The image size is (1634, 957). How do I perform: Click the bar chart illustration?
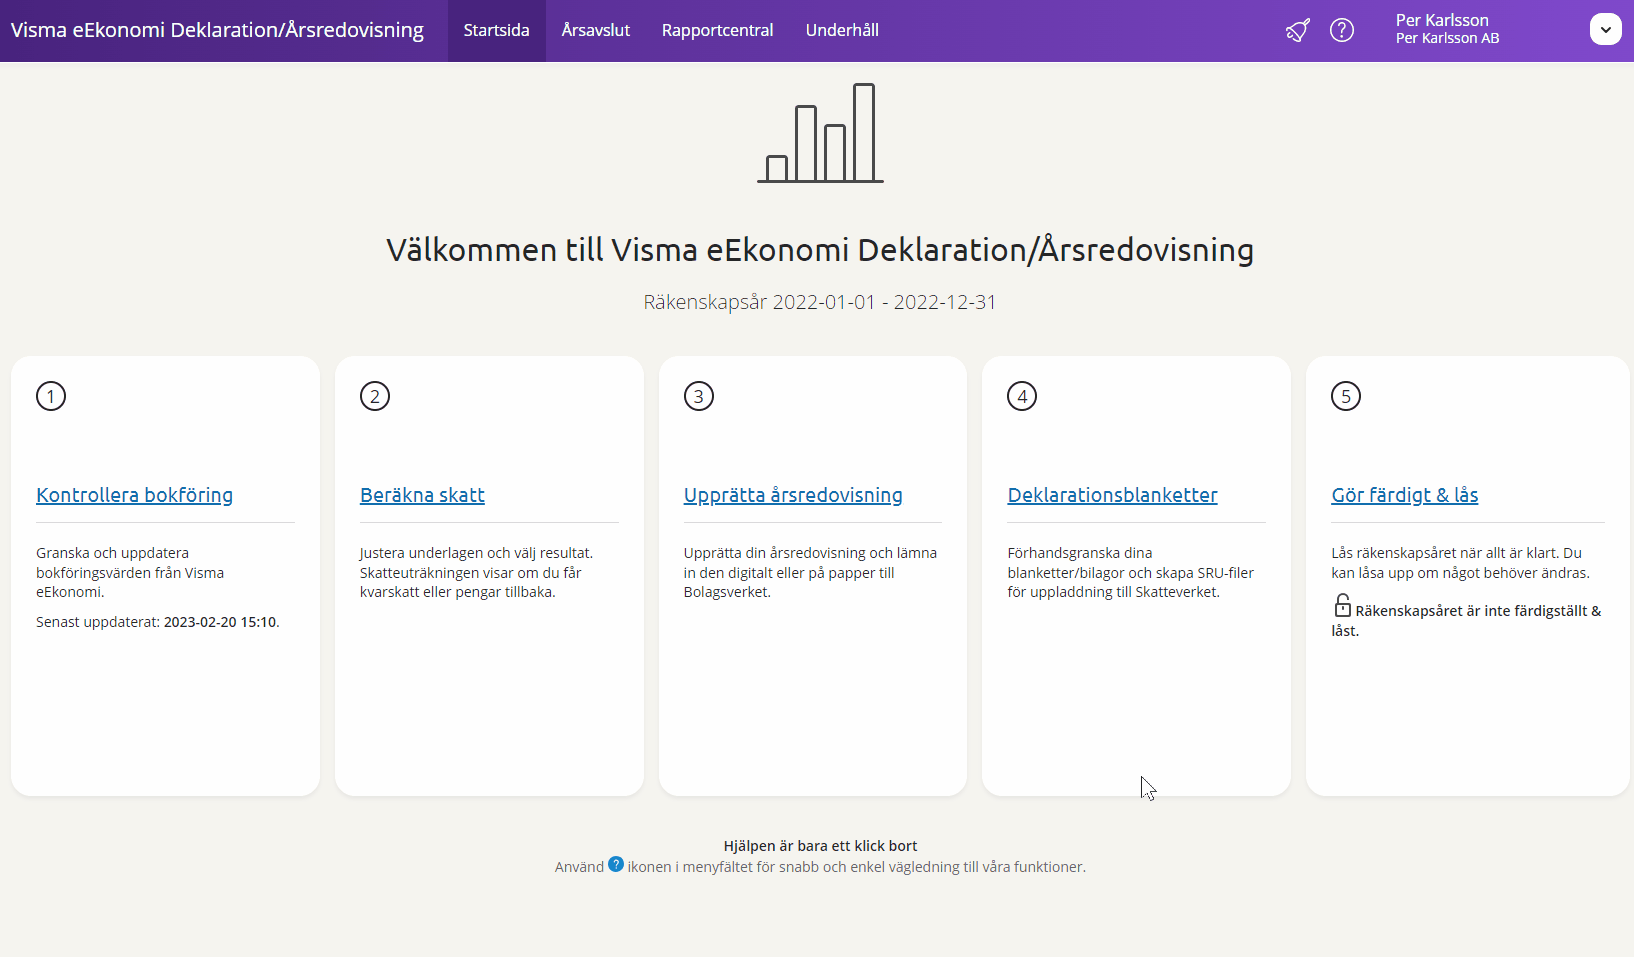(820, 134)
